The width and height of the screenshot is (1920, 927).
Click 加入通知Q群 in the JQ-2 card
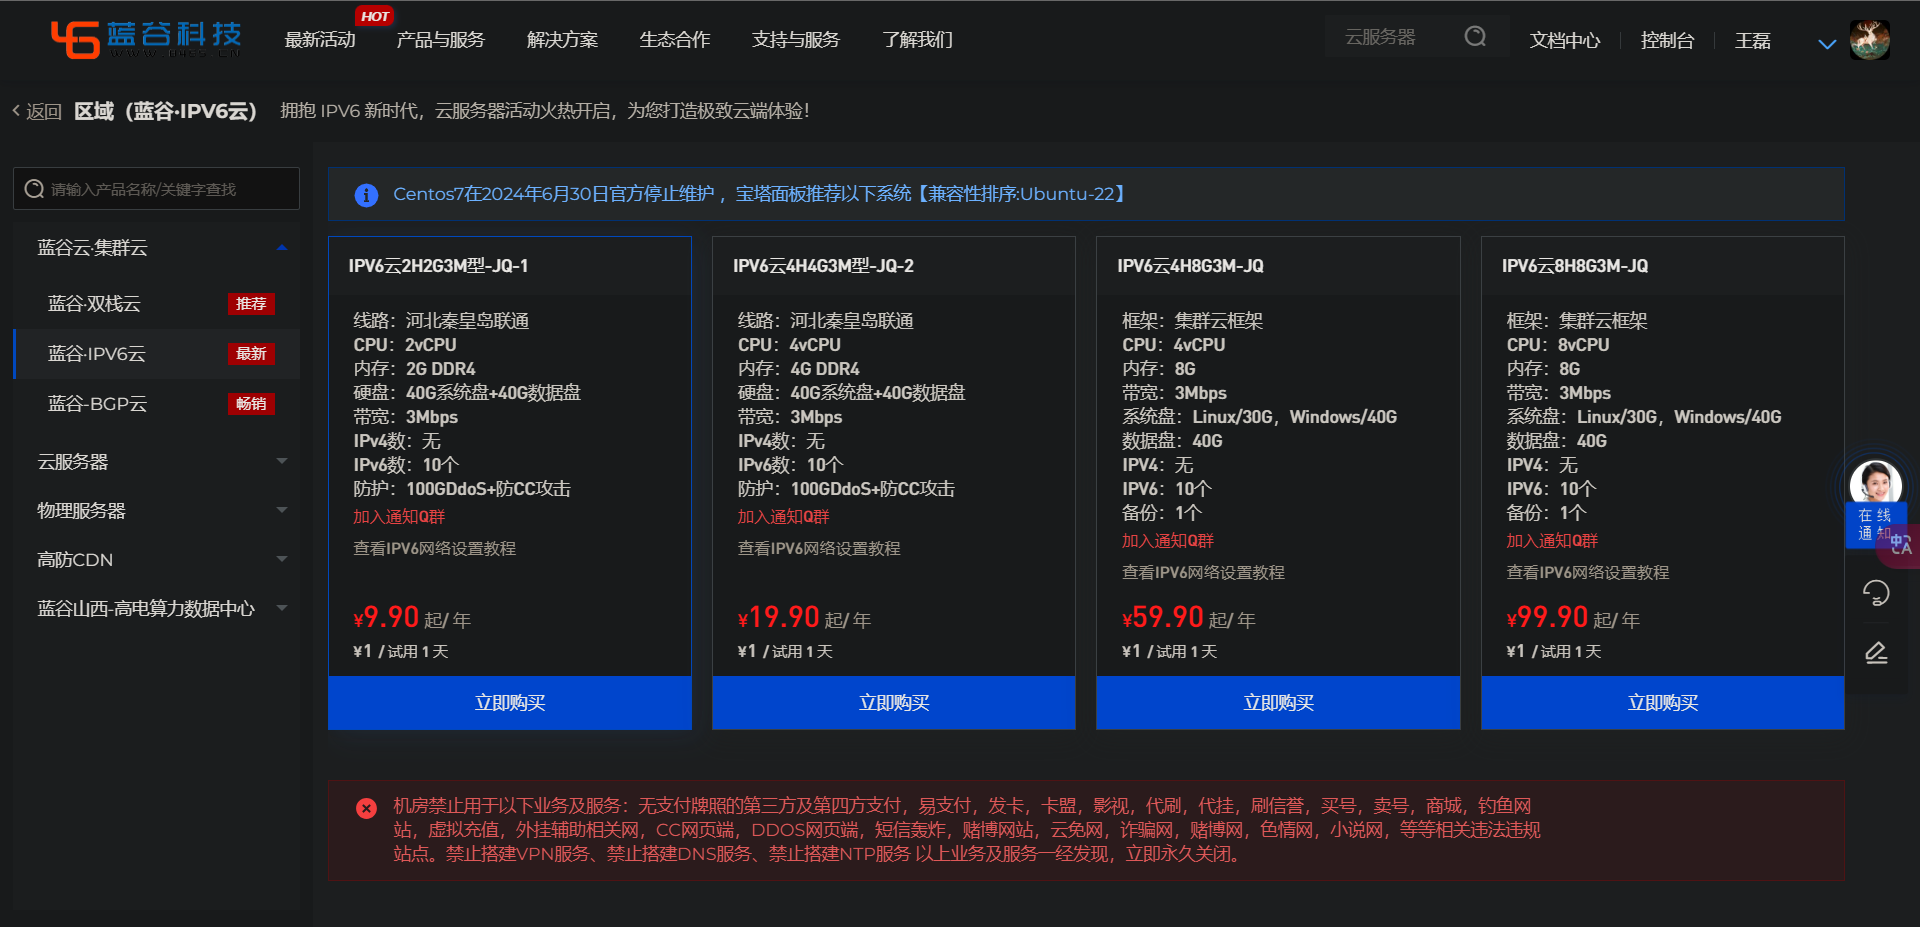click(x=784, y=517)
